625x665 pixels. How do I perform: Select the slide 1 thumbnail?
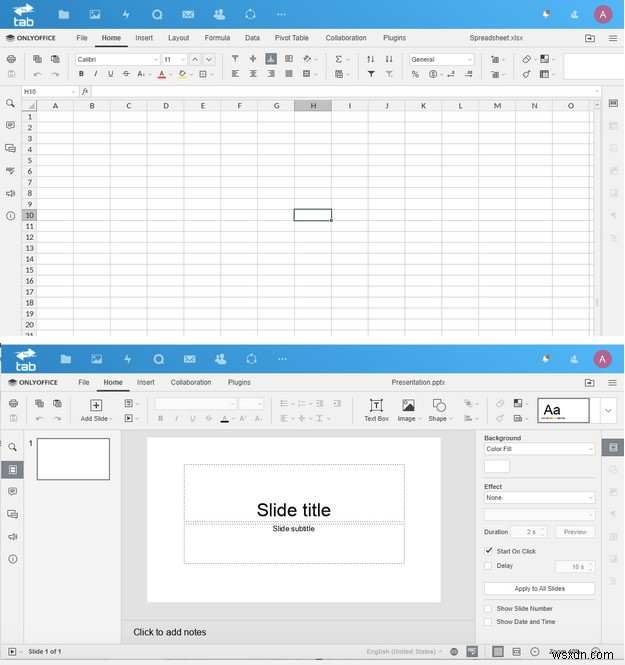point(73,459)
